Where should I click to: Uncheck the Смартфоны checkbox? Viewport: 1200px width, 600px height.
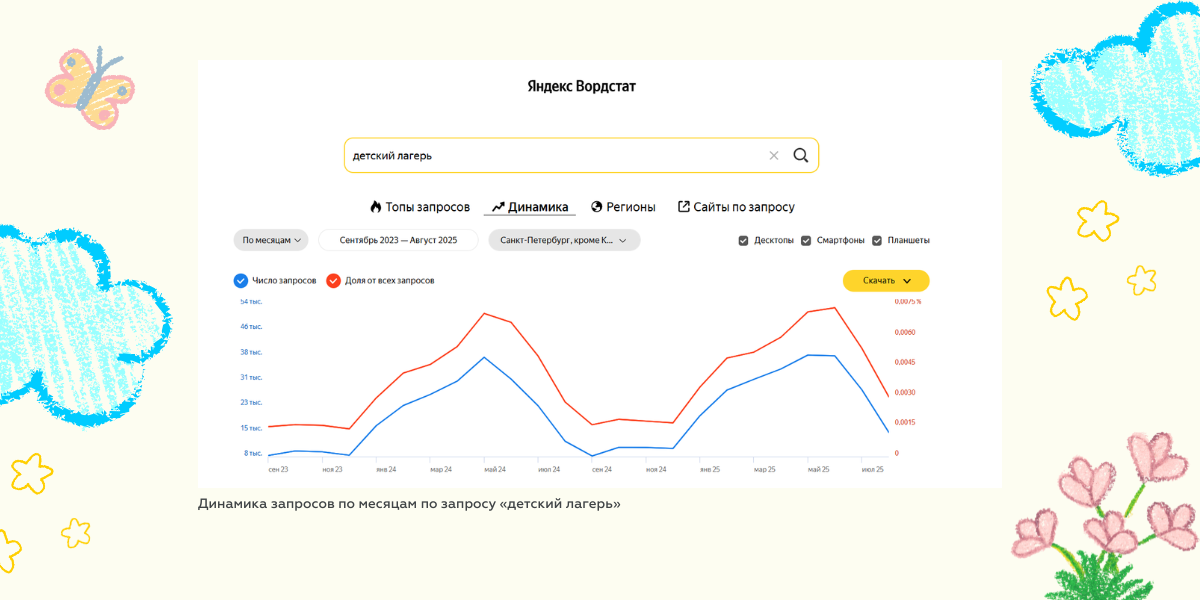(806, 241)
